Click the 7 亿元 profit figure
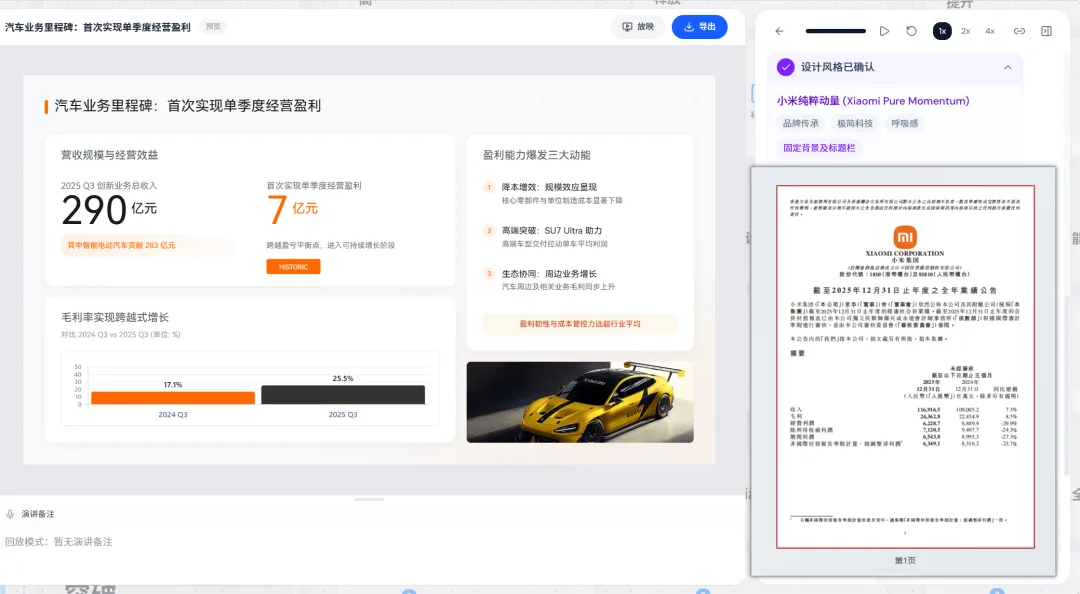 click(293, 209)
